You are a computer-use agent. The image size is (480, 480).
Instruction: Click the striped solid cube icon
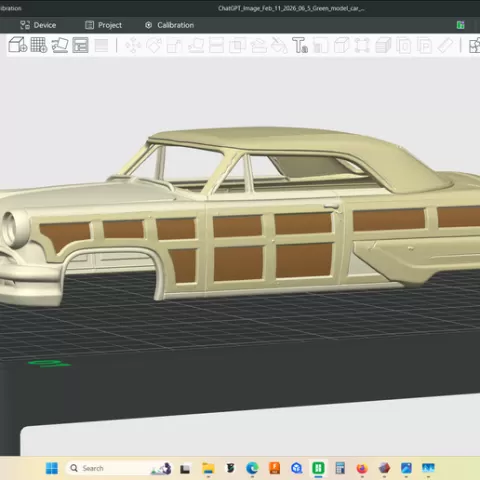(x=383, y=45)
